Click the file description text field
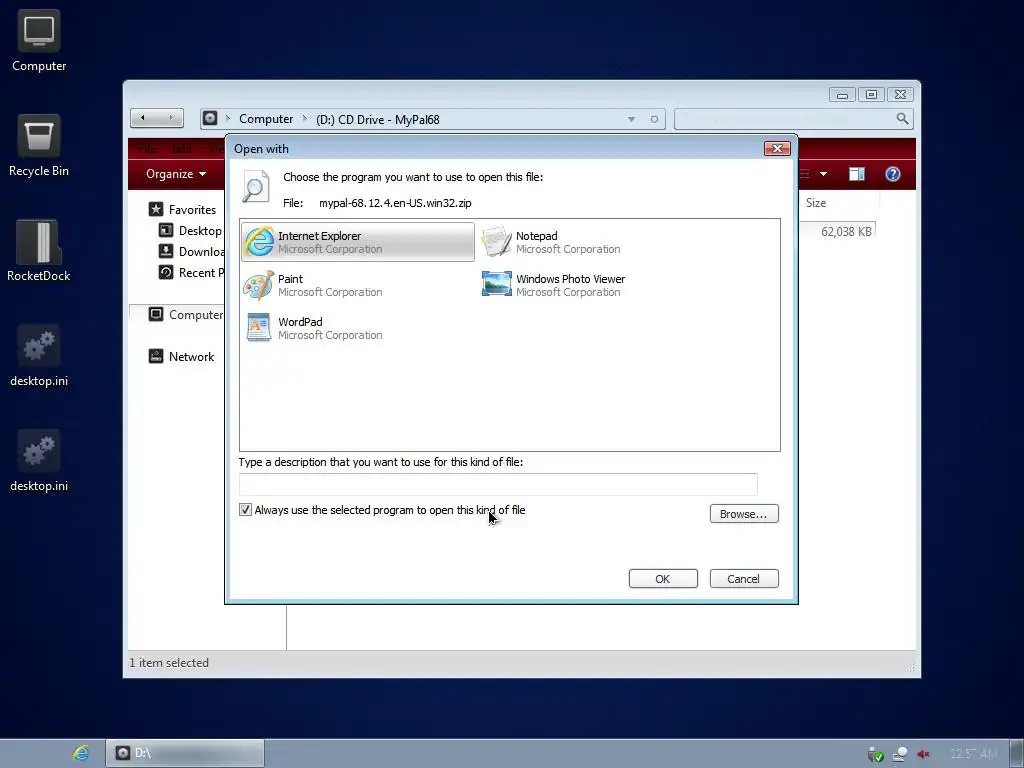This screenshot has width=1024, height=768. coord(498,485)
